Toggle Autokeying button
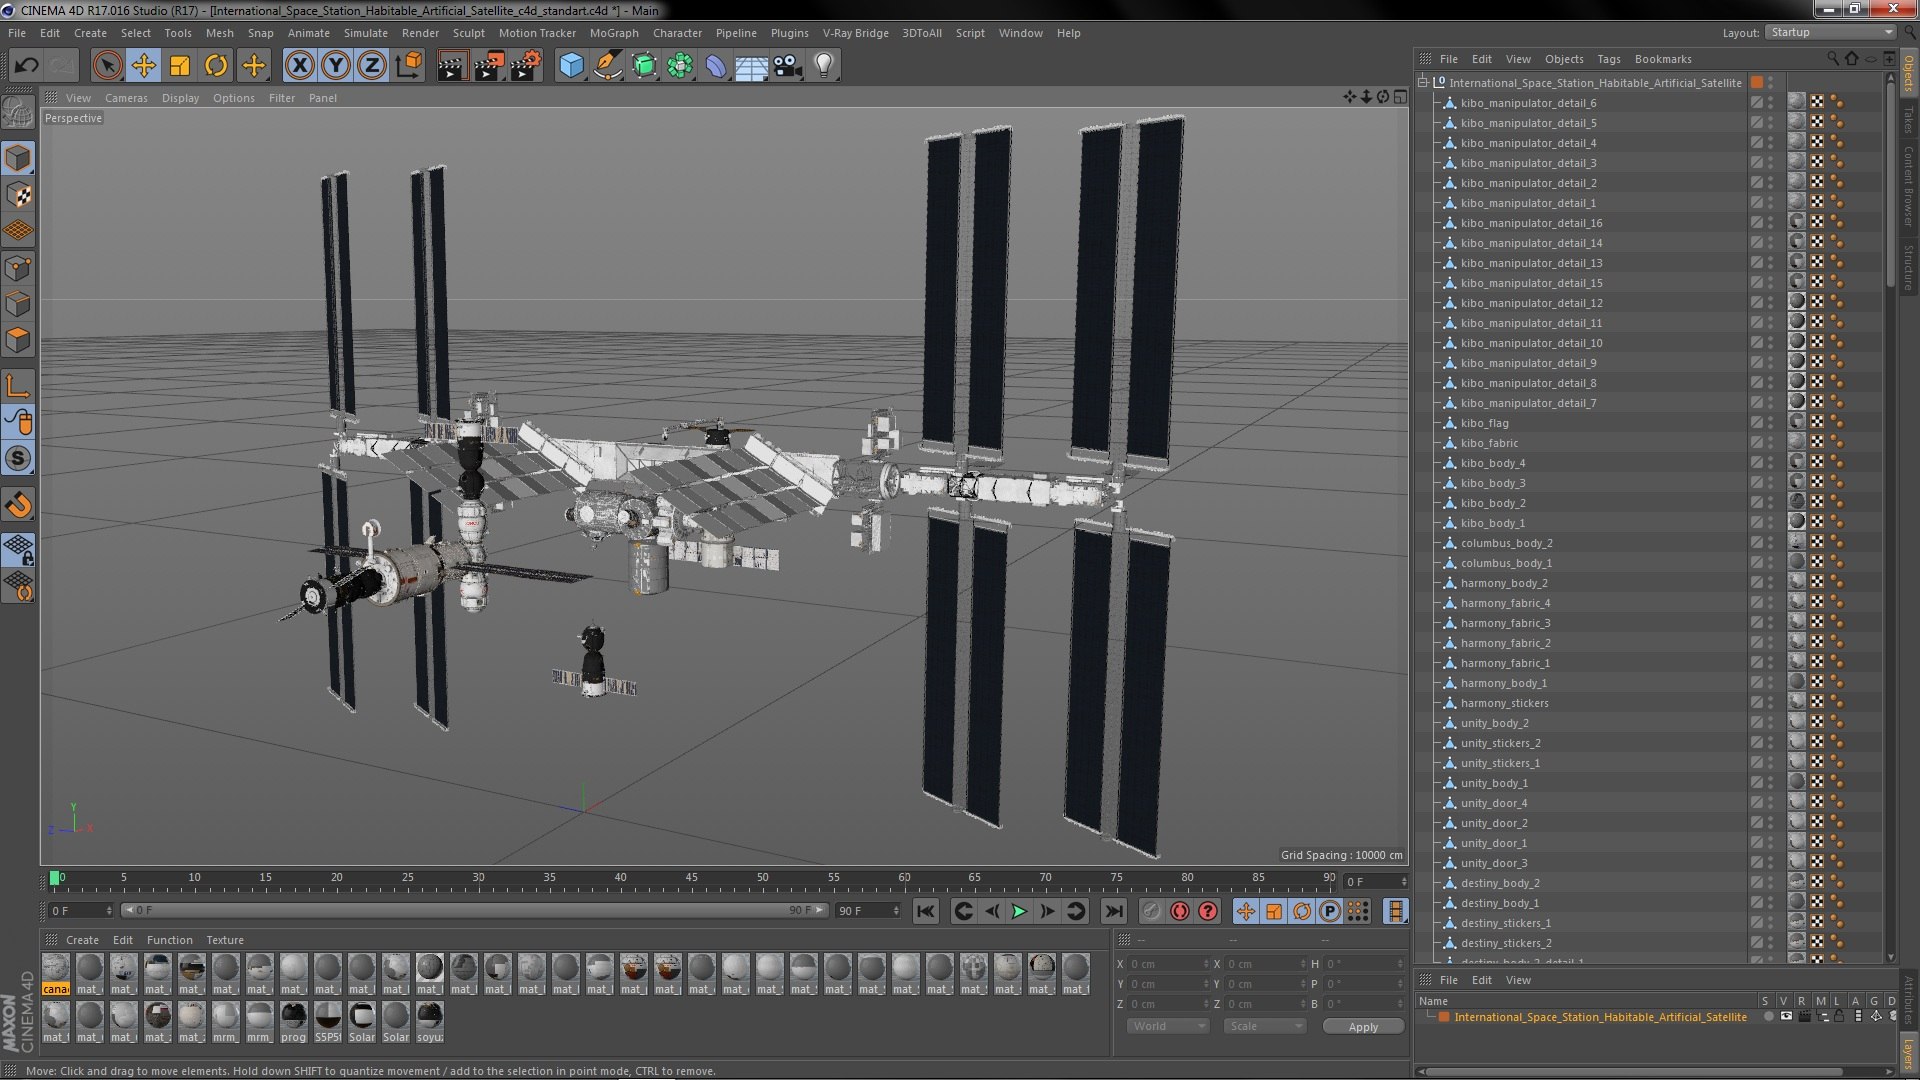Image resolution: width=1920 pixels, height=1080 pixels. pos(1180,911)
